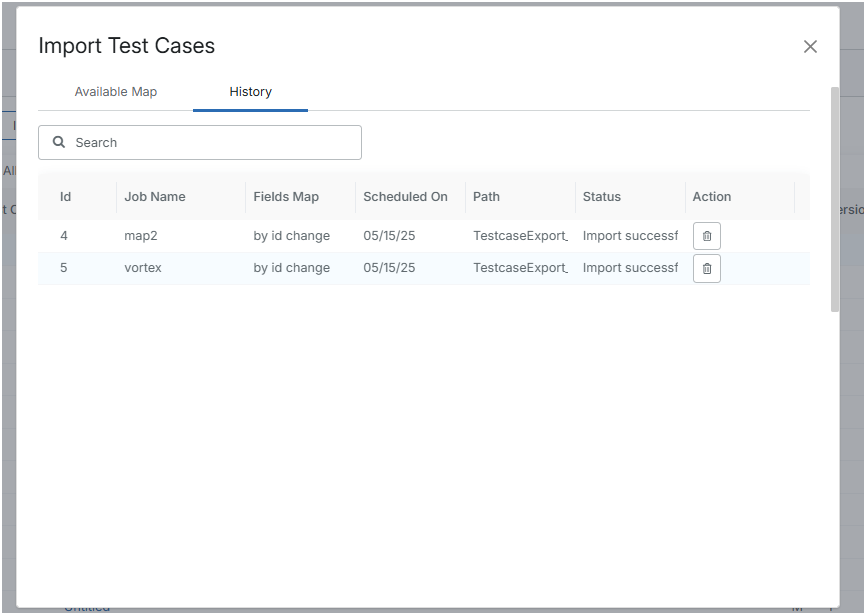Sort by Scheduled On column header
This screenshot has width=864, height=613.
[405, 196]
